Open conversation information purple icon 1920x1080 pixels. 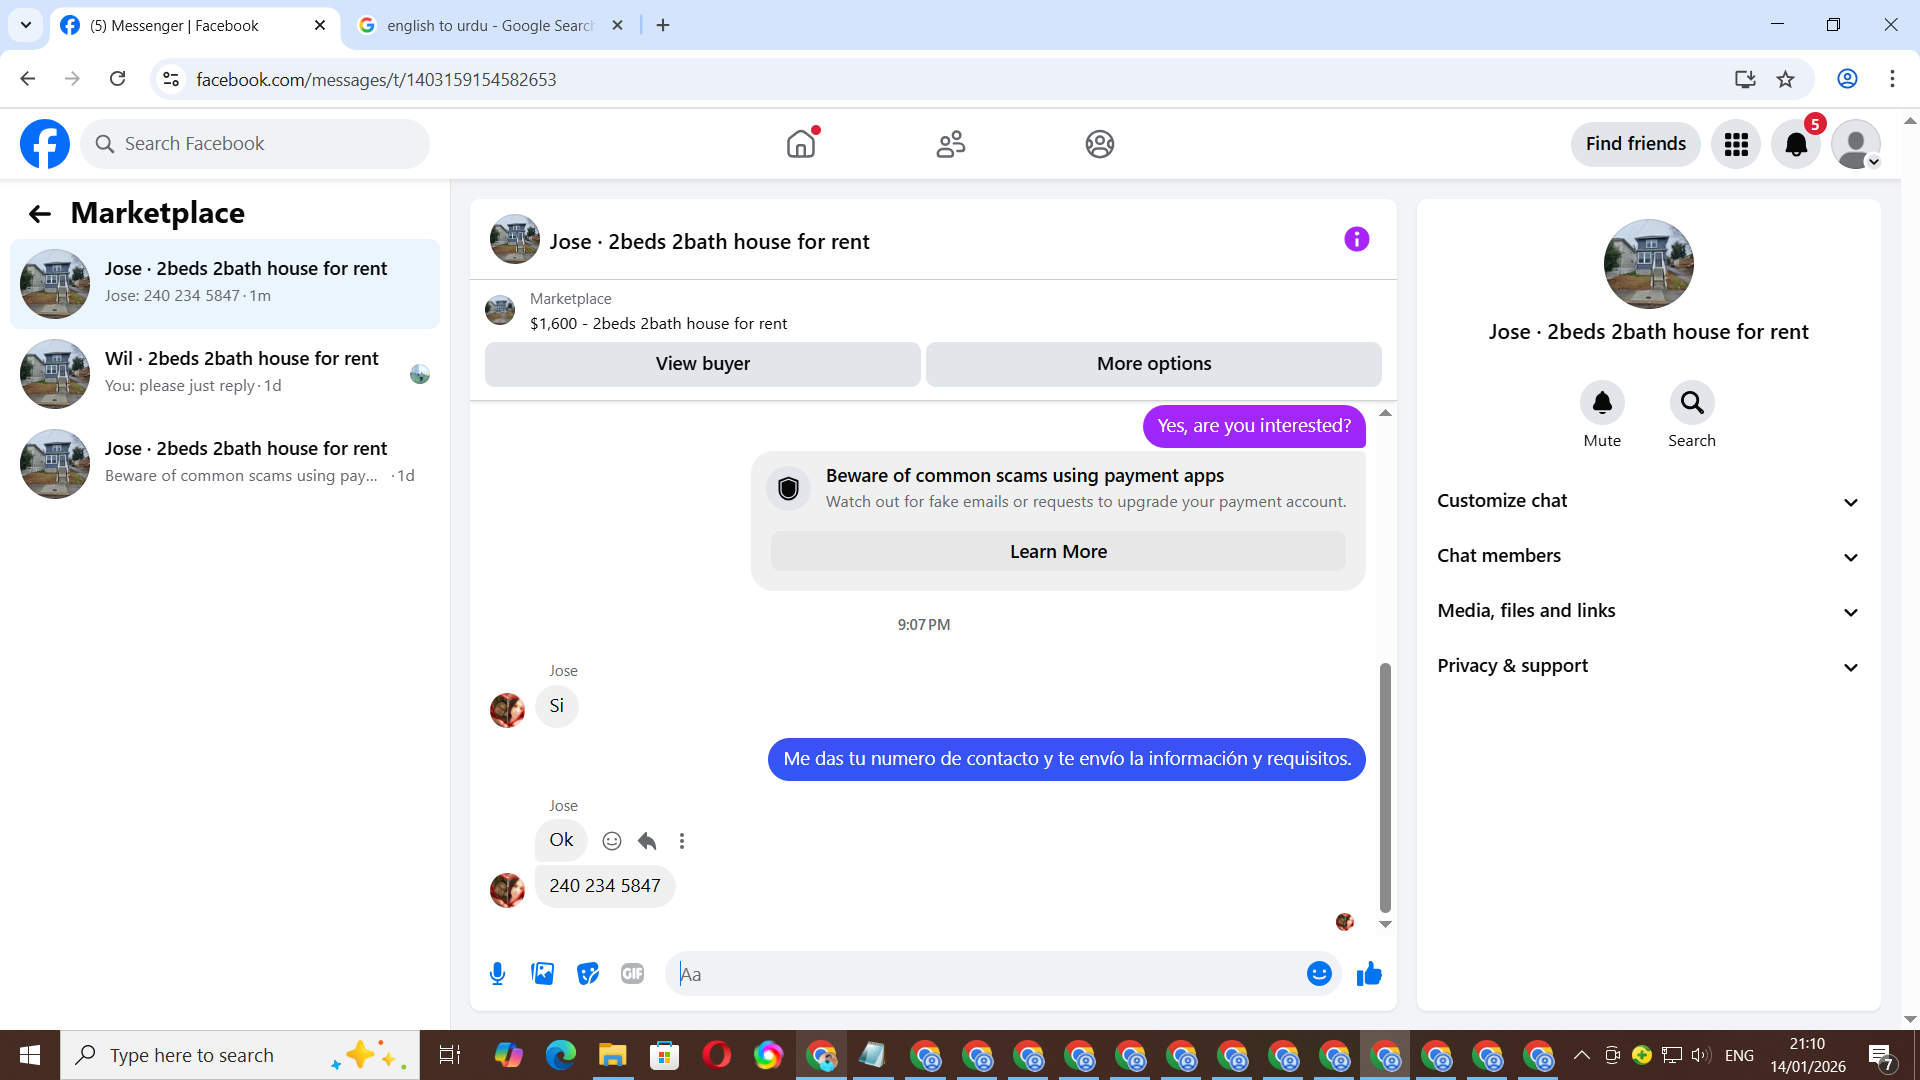(1356, 239)
